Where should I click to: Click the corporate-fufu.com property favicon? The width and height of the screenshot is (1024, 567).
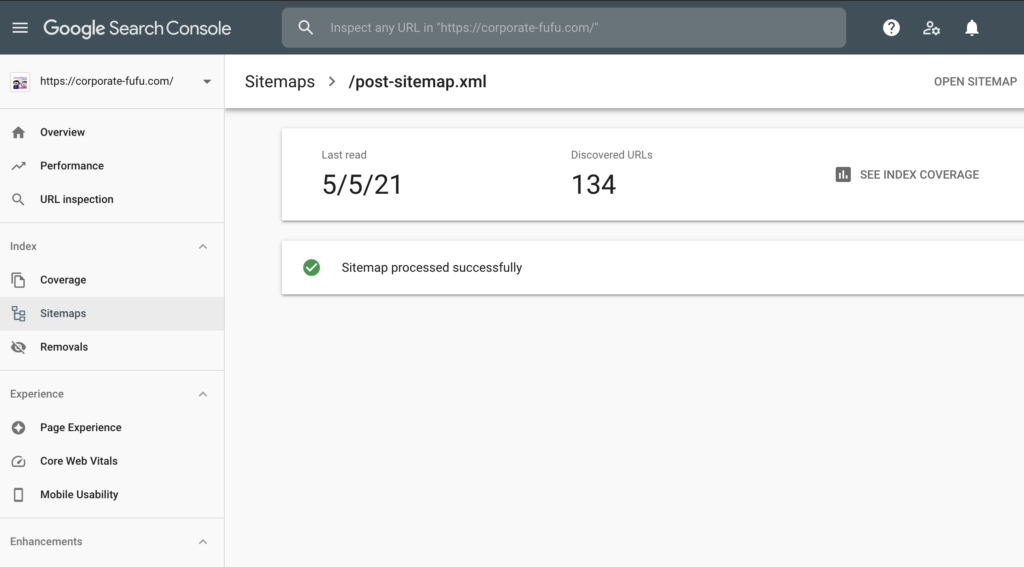pos(20,82)
